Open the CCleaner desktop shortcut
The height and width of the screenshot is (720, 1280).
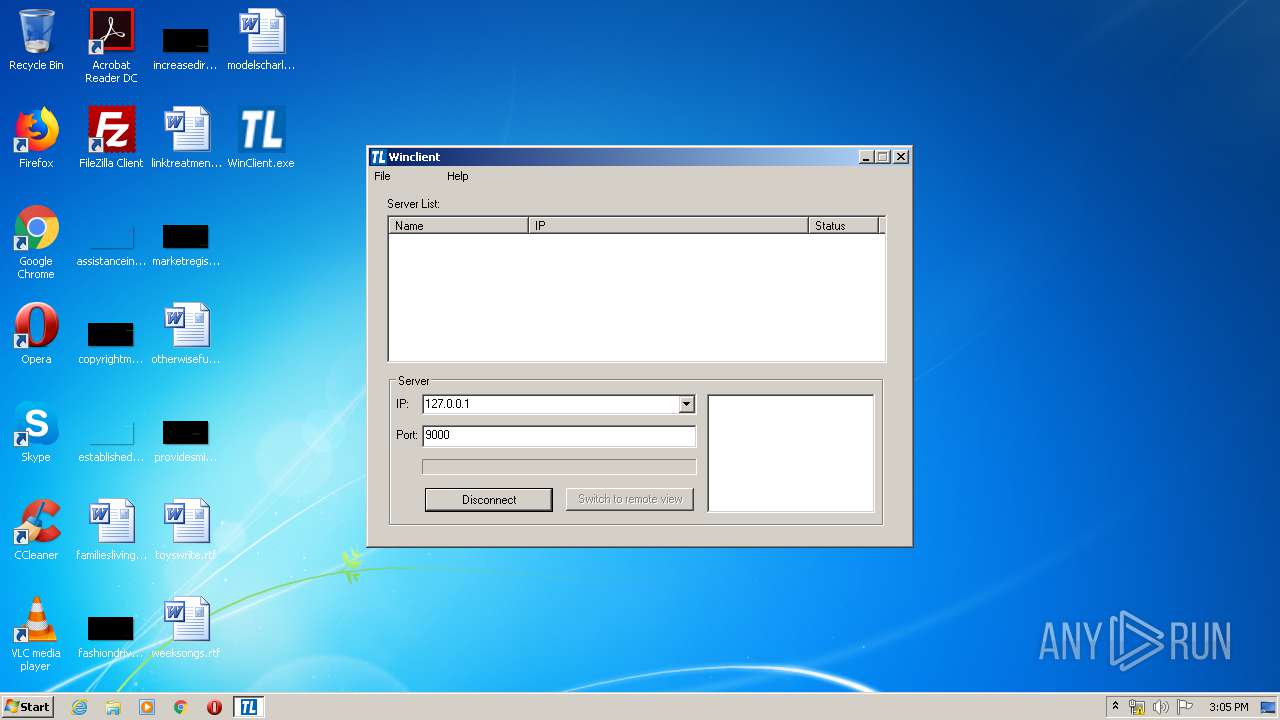[x=36, y=530]
